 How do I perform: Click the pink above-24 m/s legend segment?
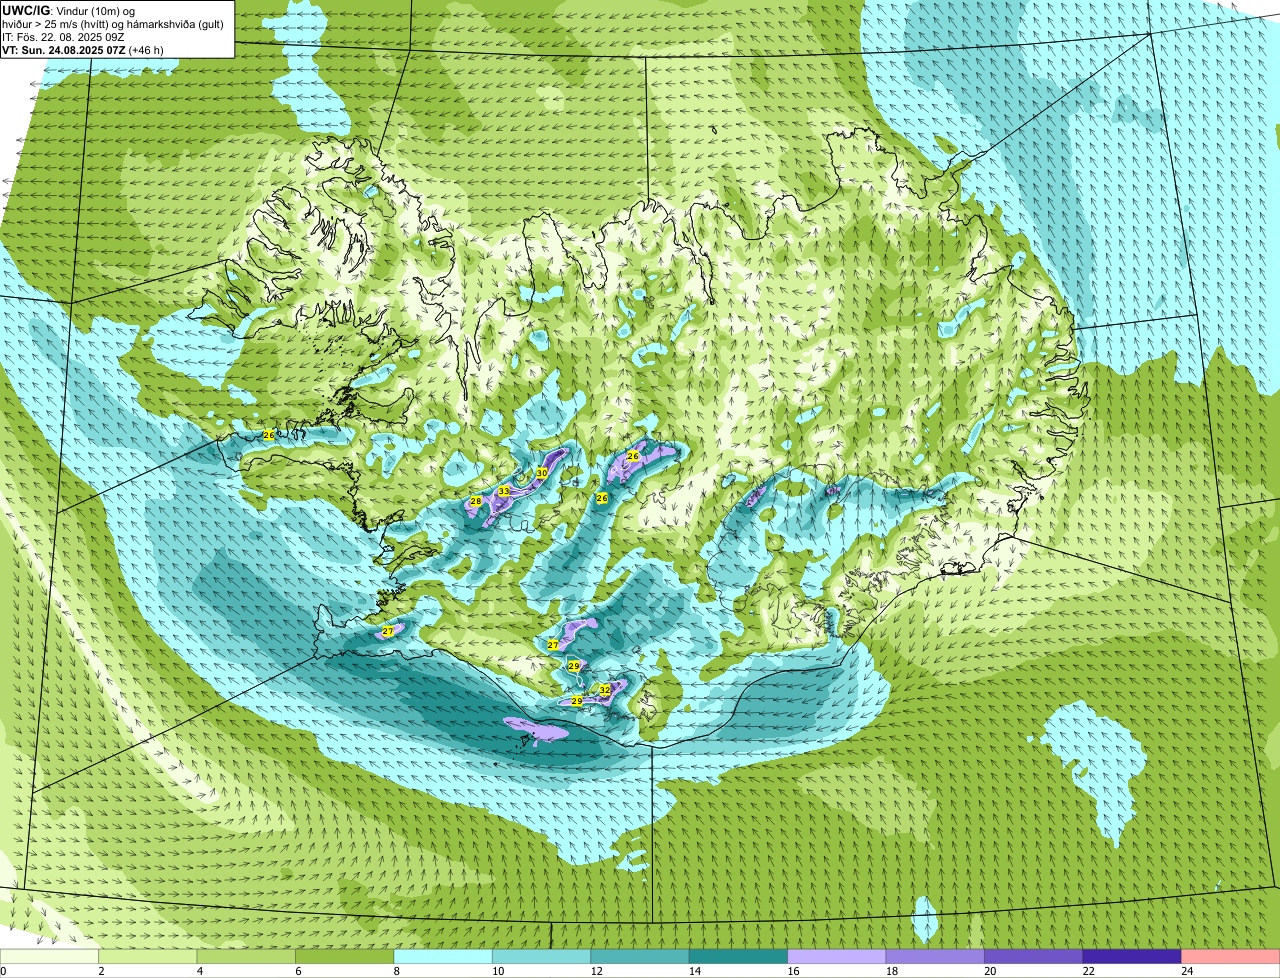1231,957
